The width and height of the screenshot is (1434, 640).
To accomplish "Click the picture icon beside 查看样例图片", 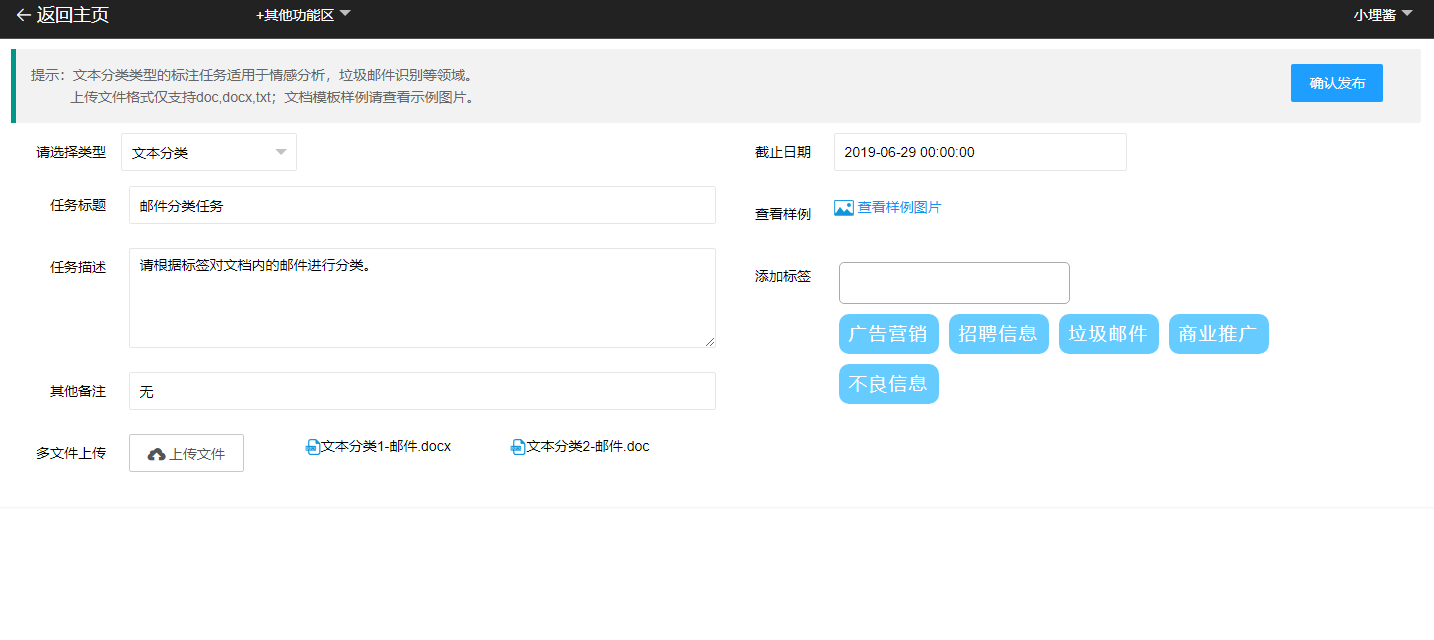I will [843, 208].
